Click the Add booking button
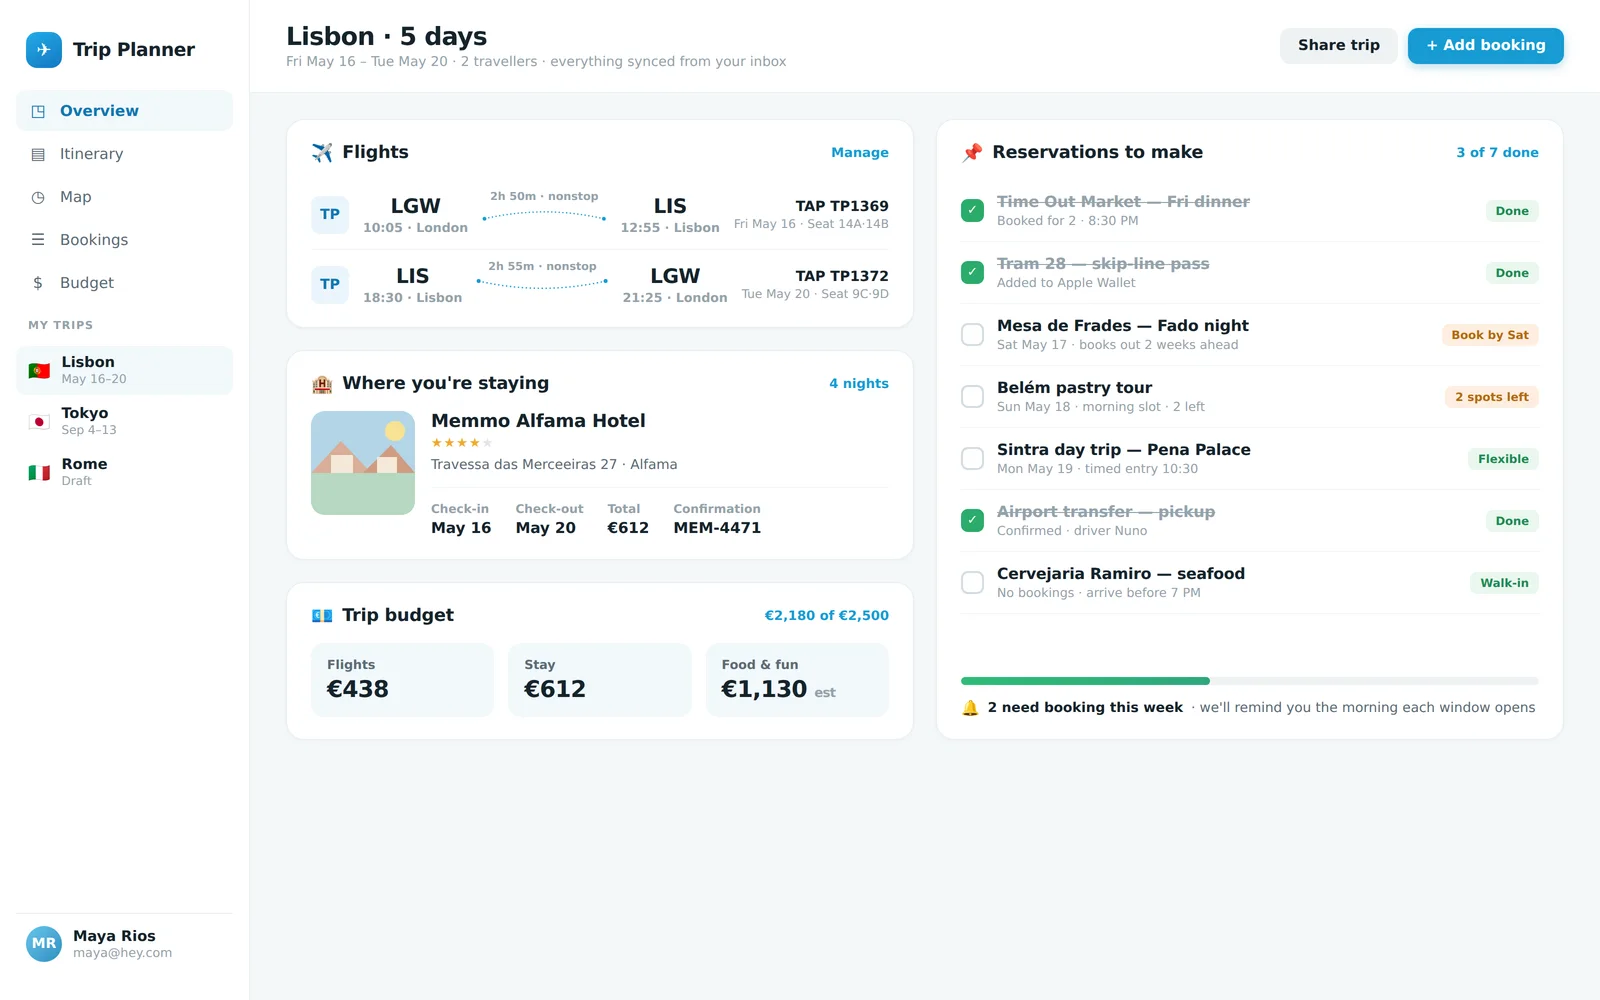This screenshot has width=1600, height=1000. click(x=1485, y=46)
